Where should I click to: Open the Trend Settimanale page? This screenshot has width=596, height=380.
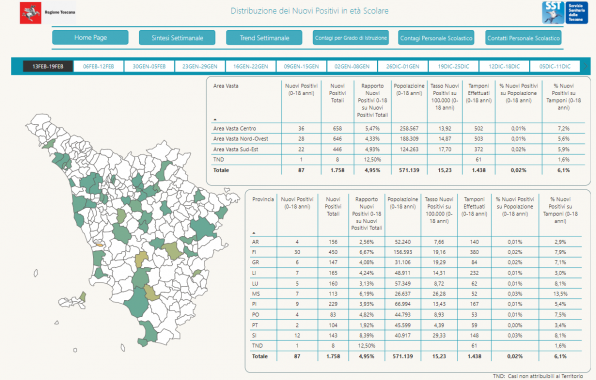click(x=264, y=38)
